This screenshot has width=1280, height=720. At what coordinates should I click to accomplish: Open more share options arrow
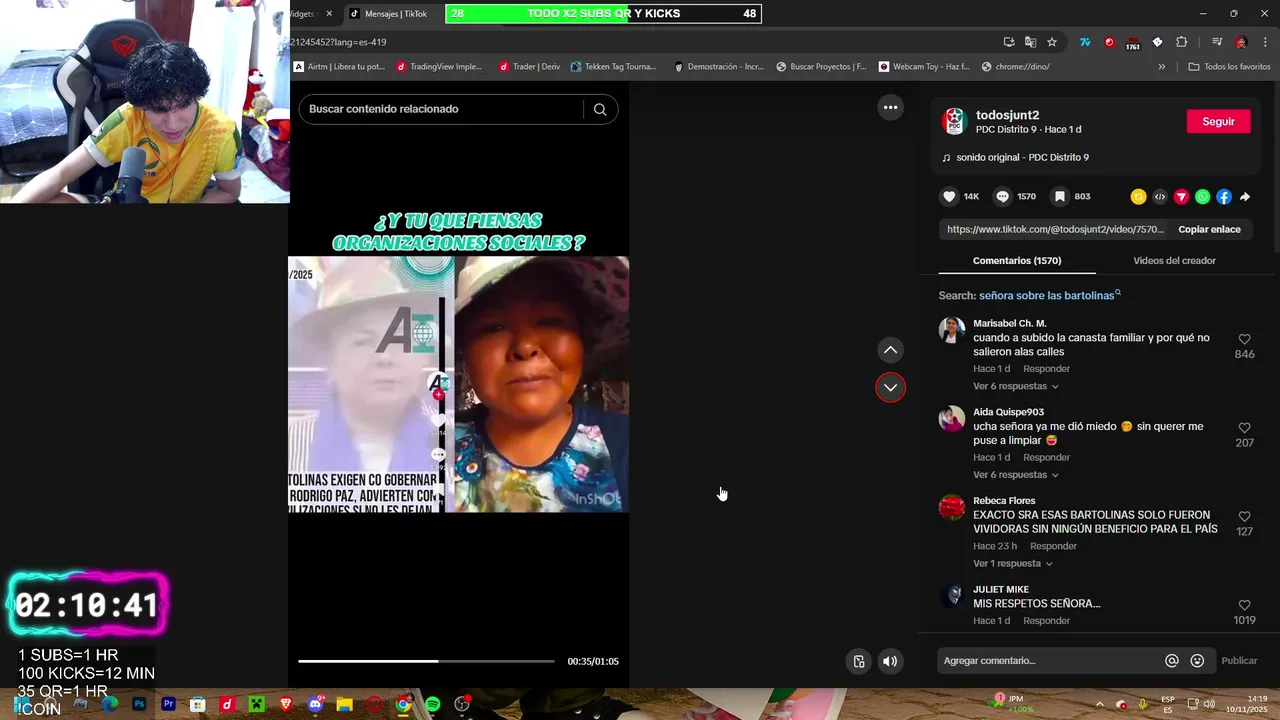[x=1245, y=197]
